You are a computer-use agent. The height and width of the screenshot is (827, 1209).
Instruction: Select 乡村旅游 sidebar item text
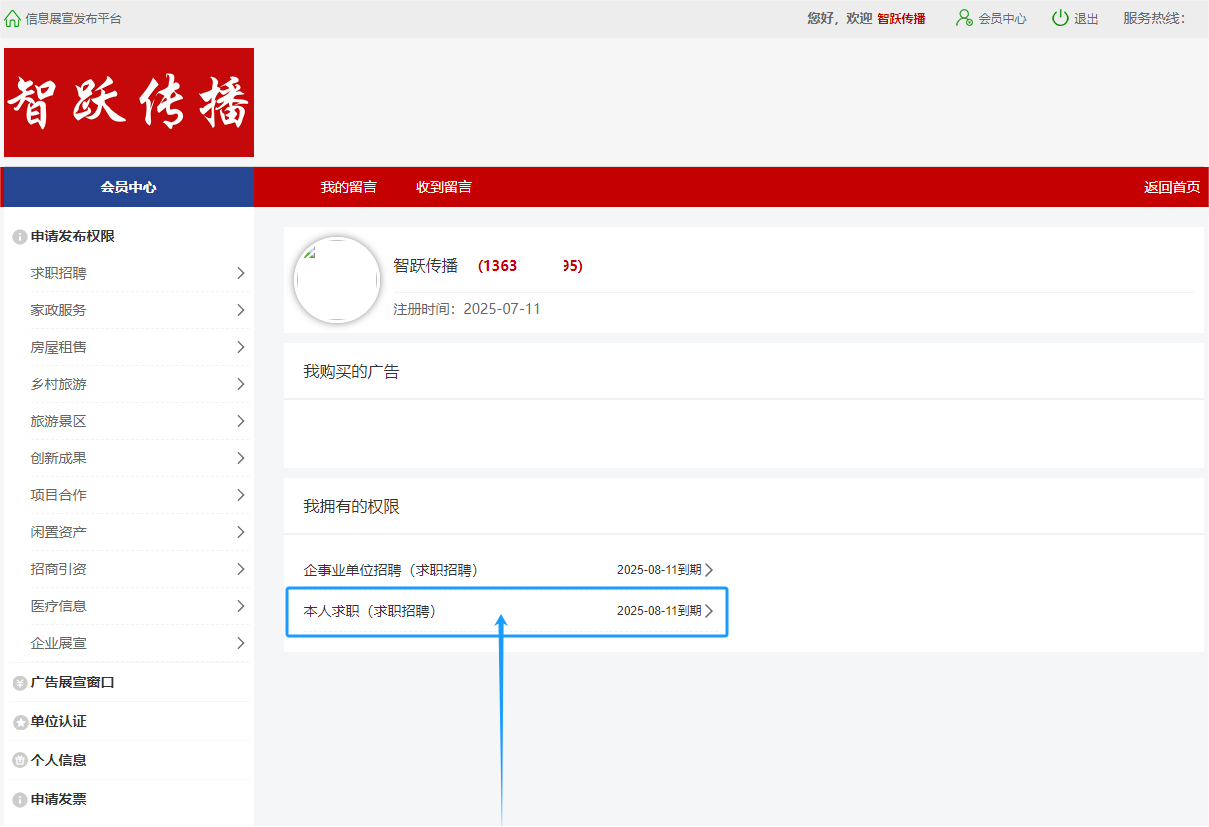pos(59,384)
